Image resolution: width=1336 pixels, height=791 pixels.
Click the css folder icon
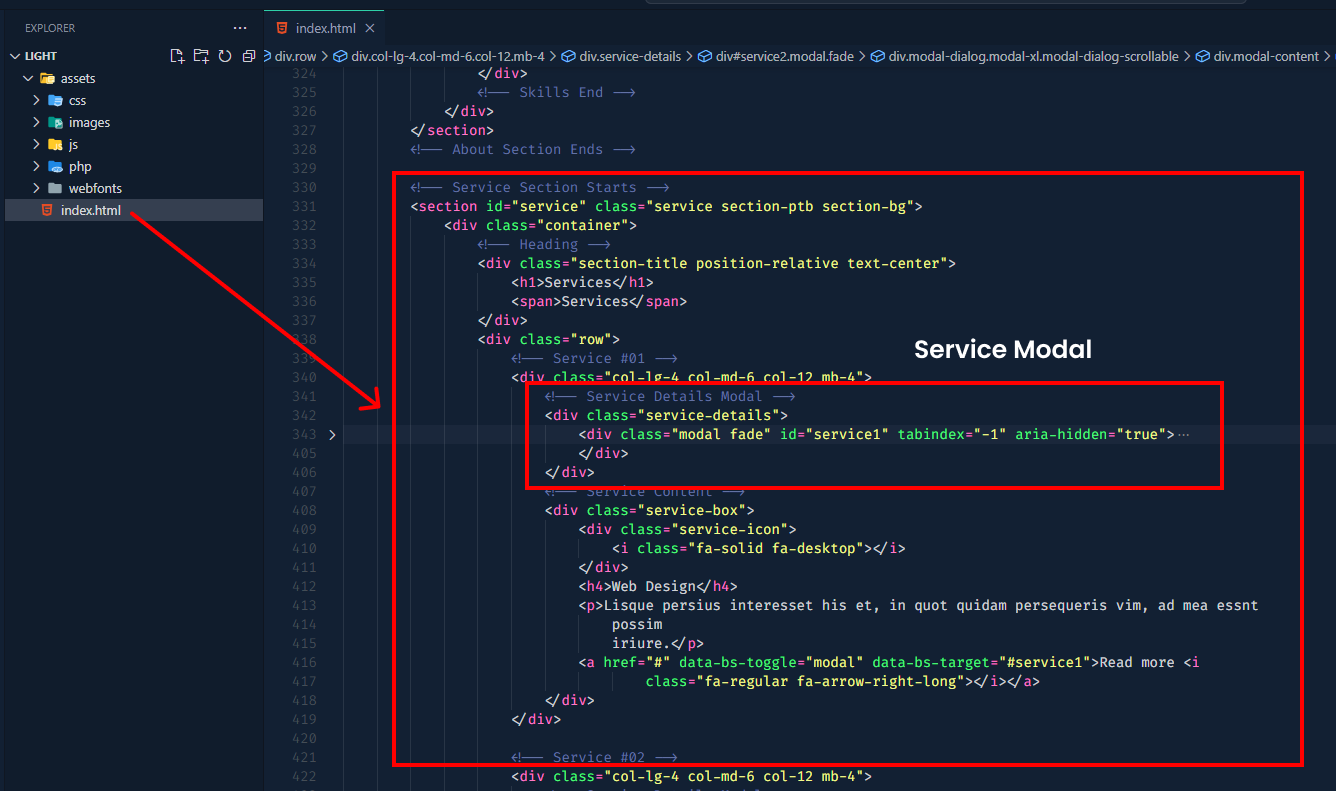[56, 100]
